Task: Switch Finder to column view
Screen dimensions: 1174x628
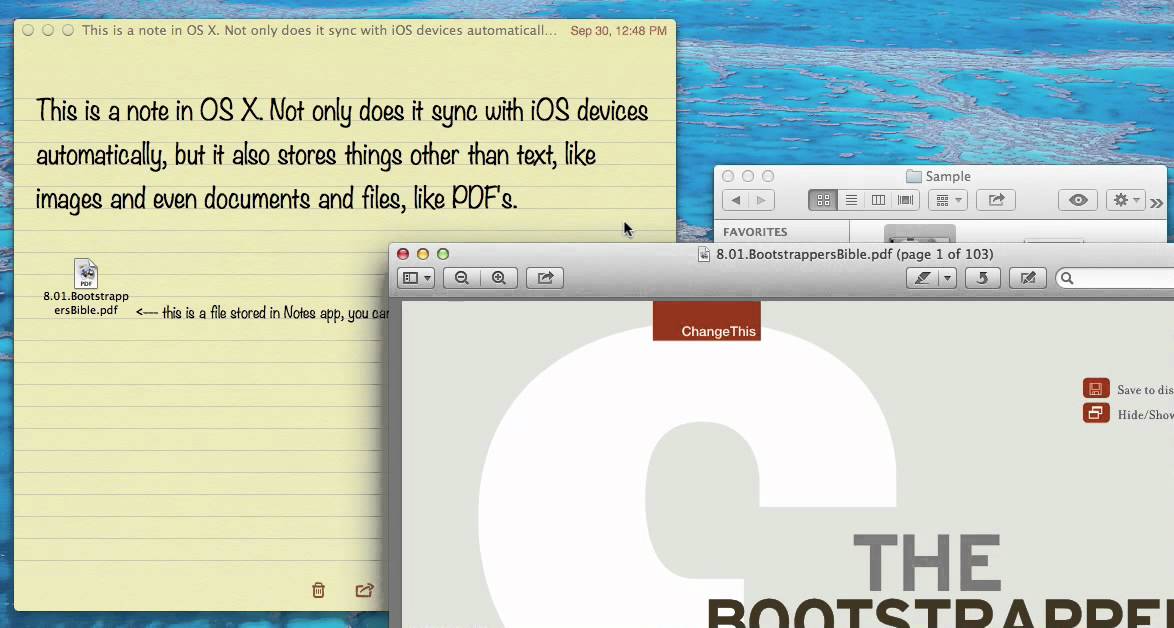Action: tap(878, 200)
